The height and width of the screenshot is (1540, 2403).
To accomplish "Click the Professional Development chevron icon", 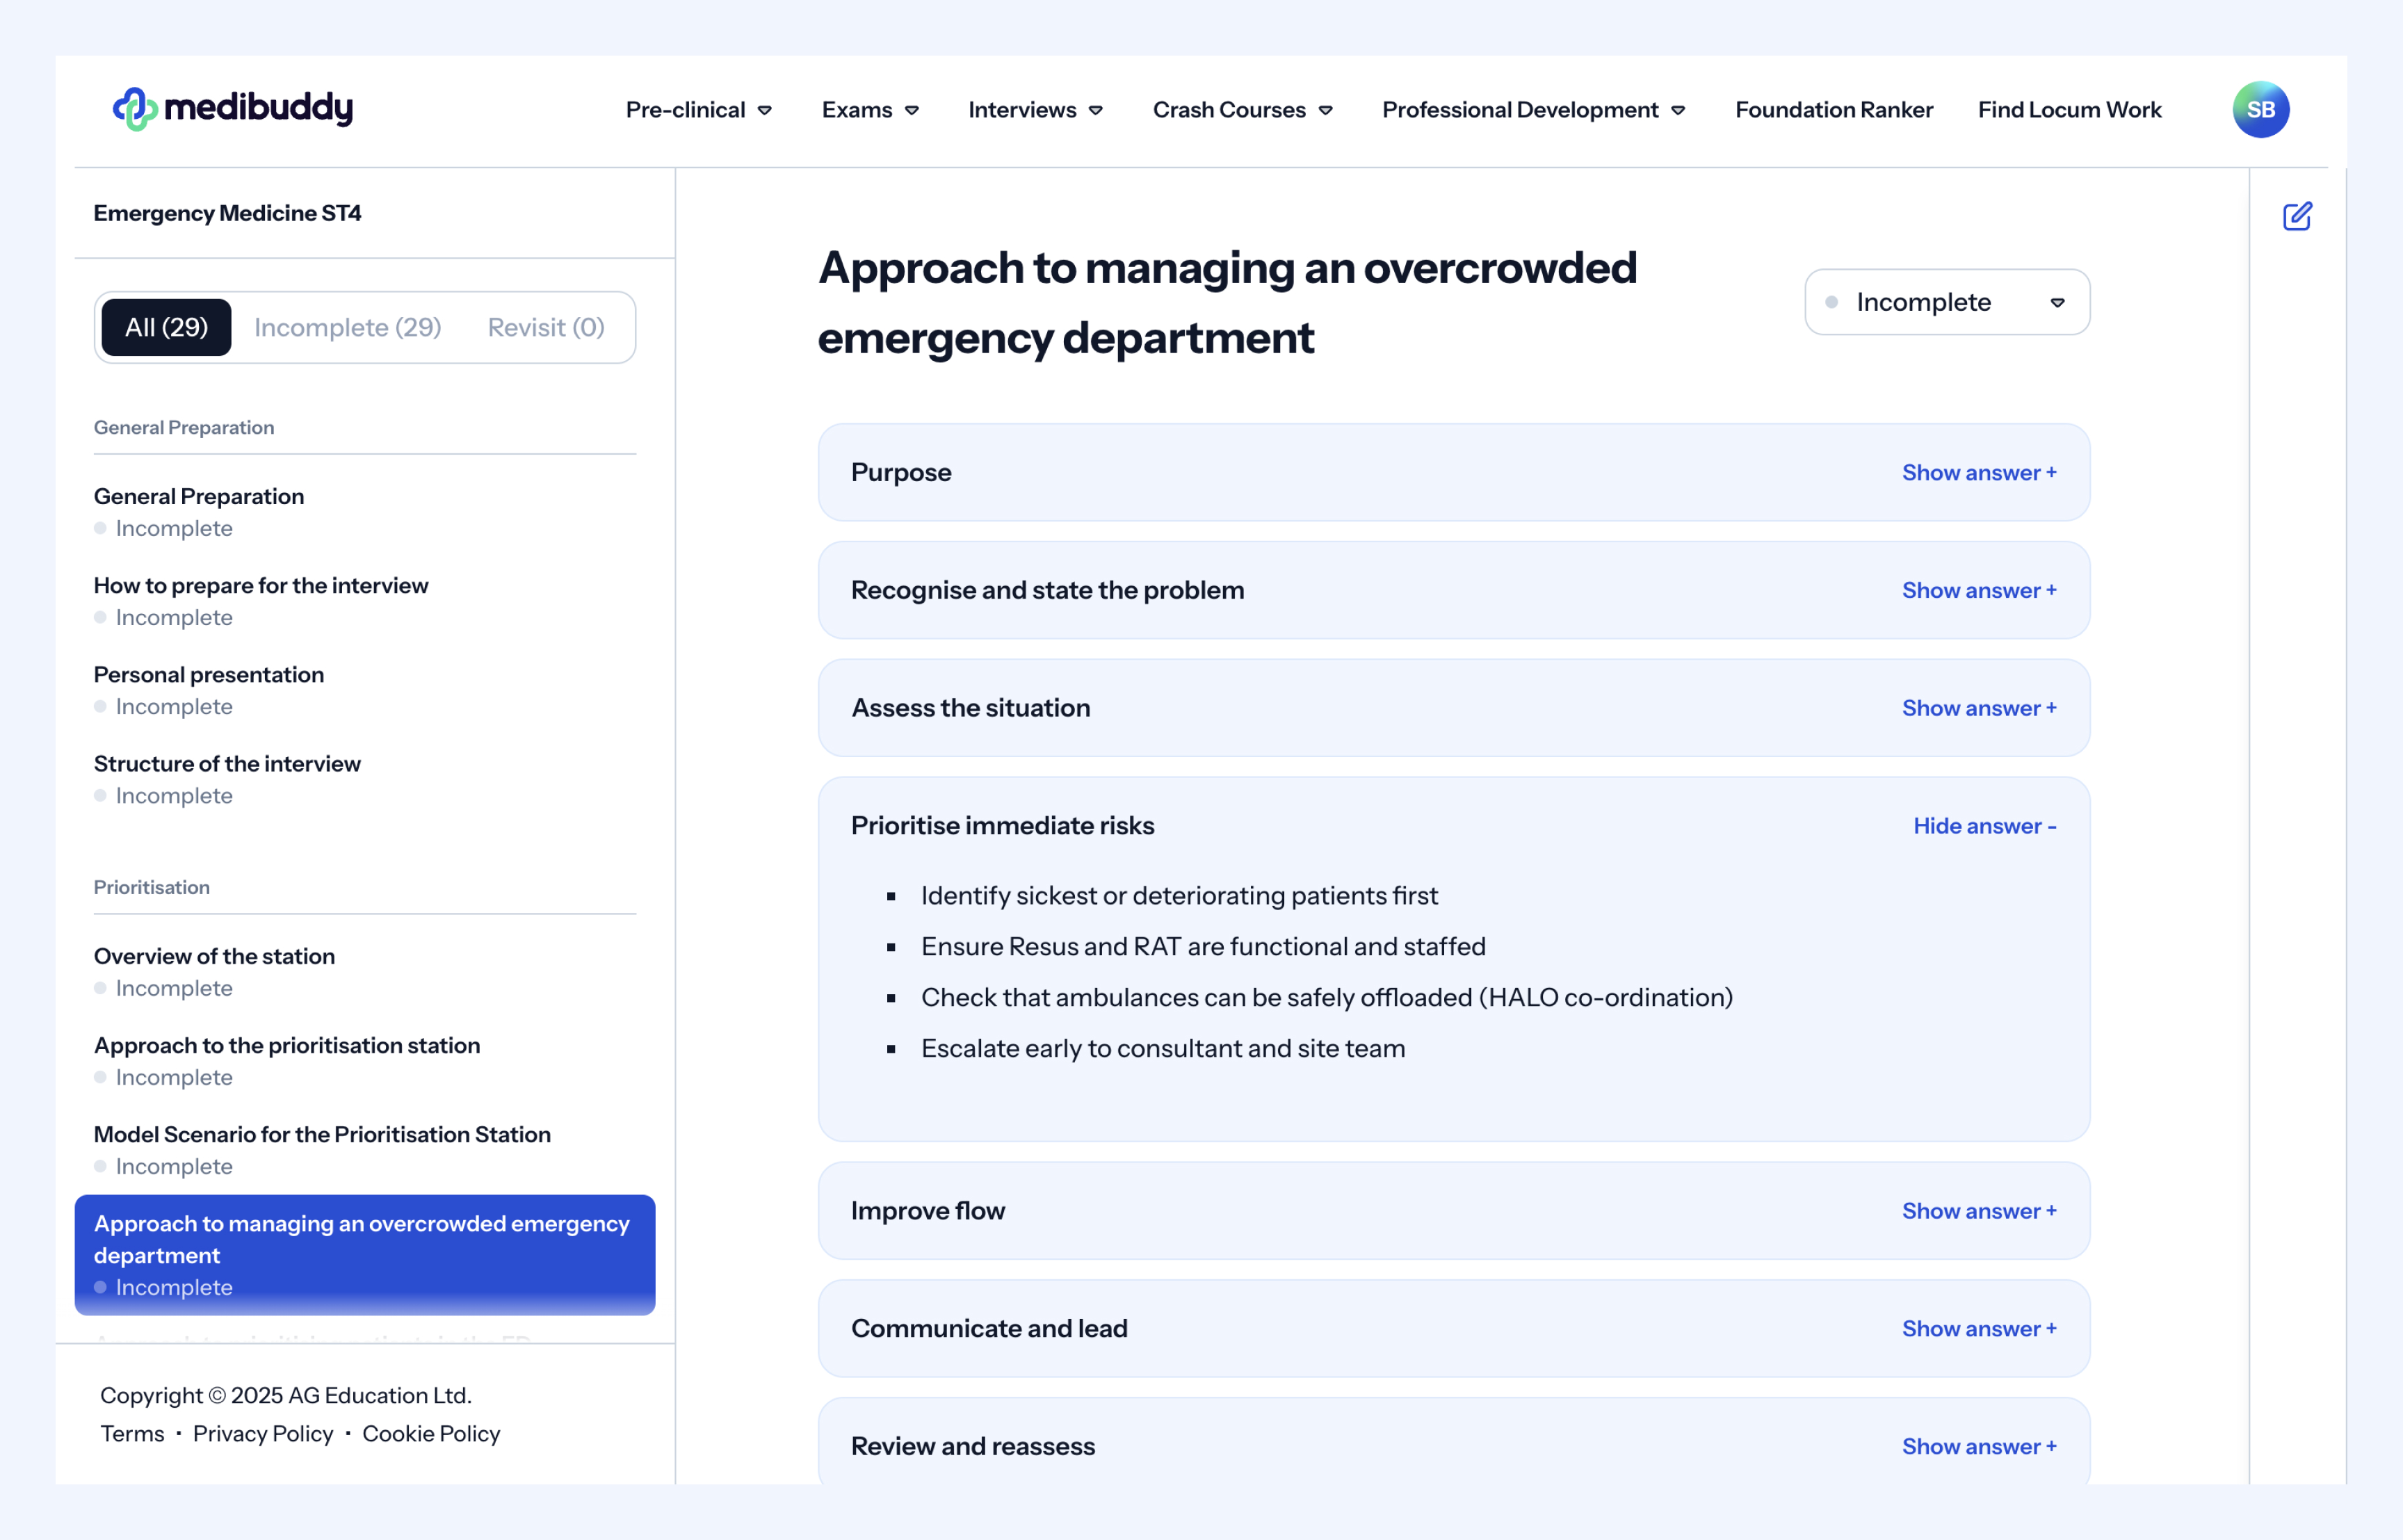I will (1678, 111).
